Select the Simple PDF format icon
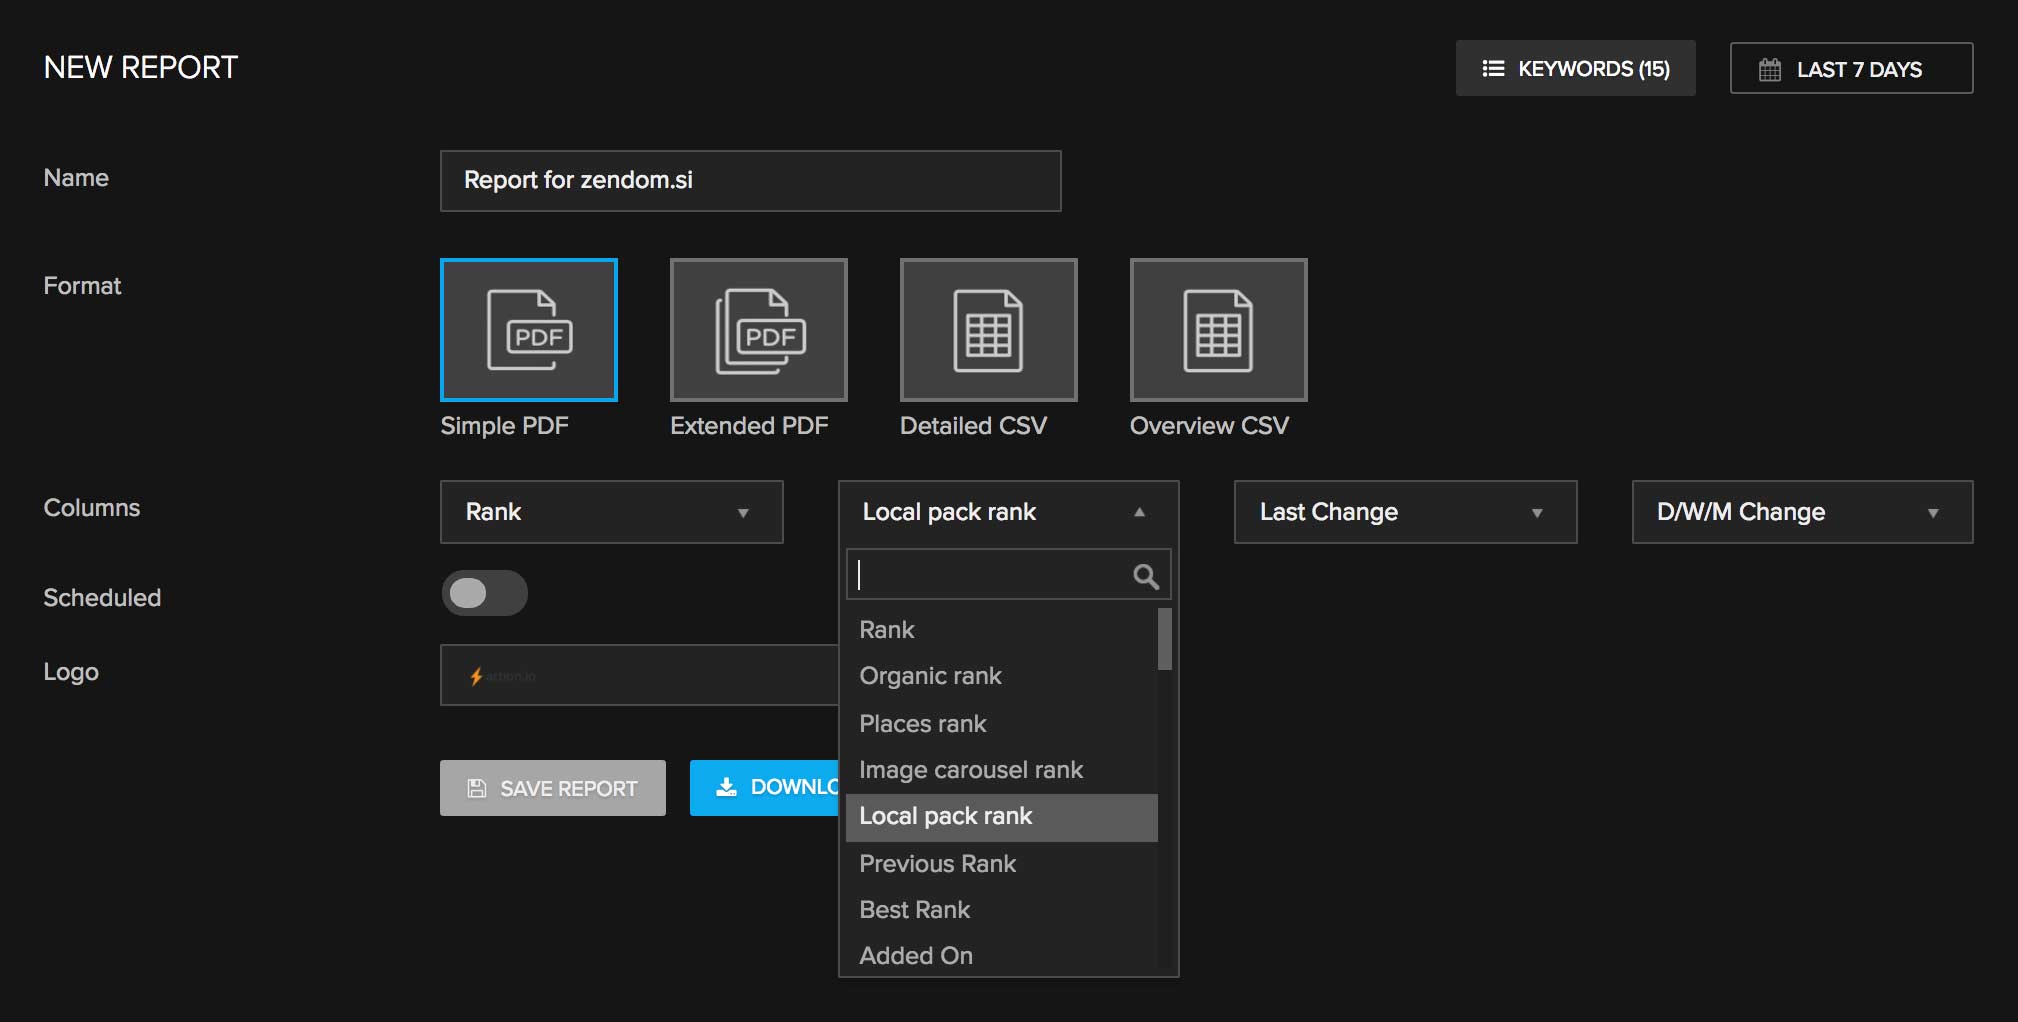The height and width of the screenshot is (1022, 2018). pos(528,330)
